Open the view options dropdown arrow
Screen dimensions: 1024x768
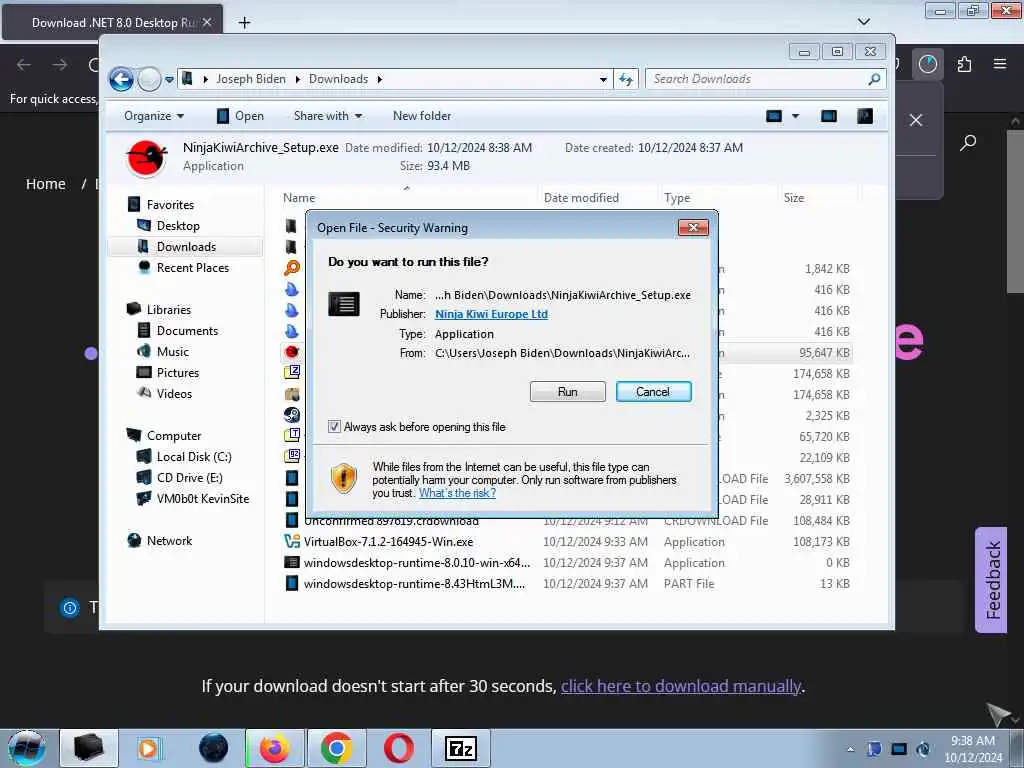795,116
